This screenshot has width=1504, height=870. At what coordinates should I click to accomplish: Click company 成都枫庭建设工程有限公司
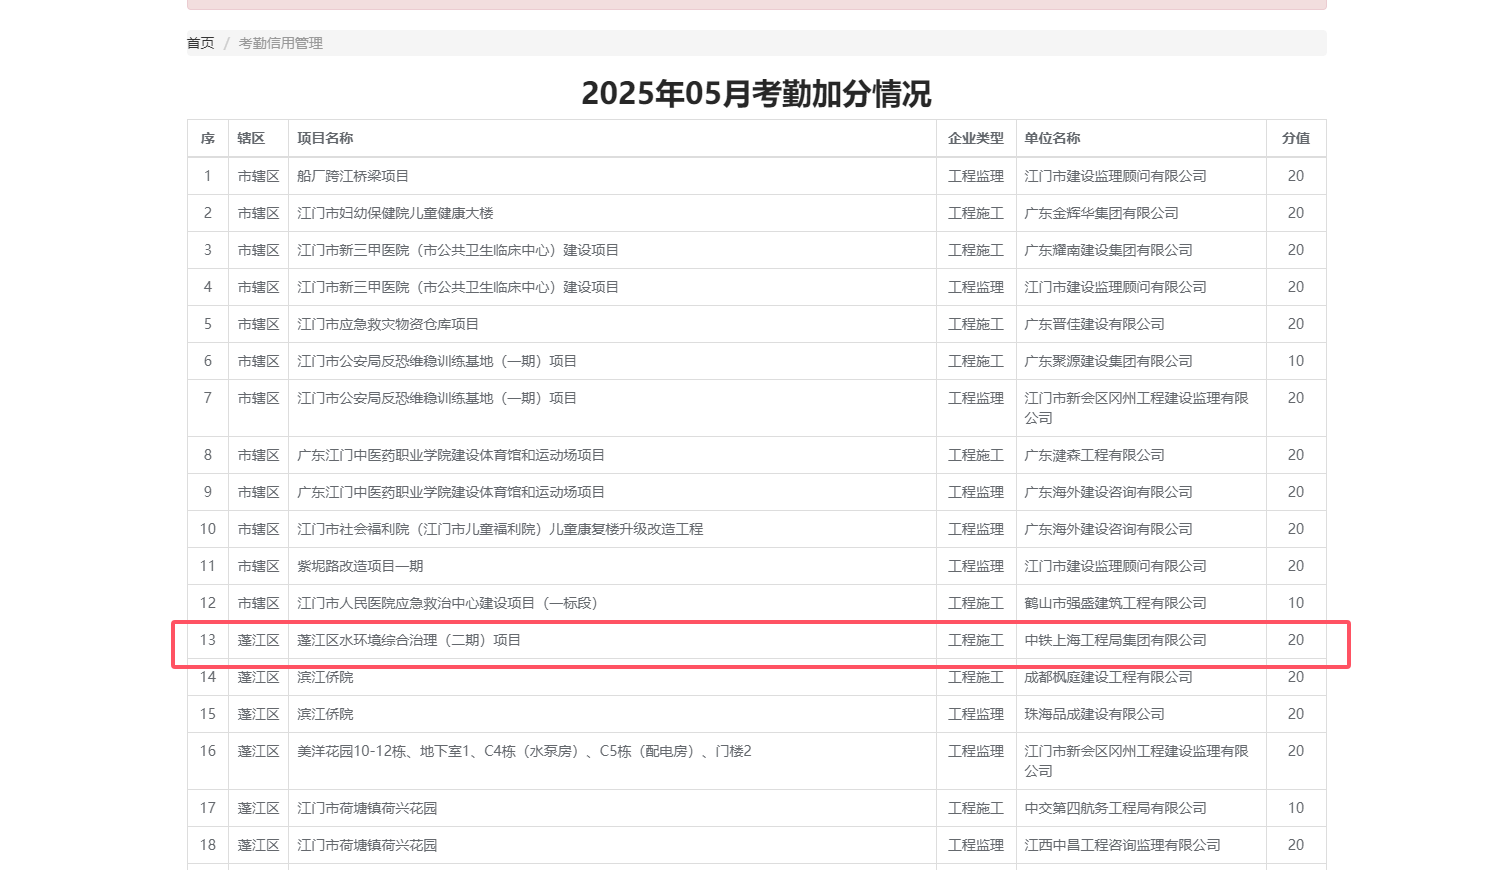tap(1108, 677)
